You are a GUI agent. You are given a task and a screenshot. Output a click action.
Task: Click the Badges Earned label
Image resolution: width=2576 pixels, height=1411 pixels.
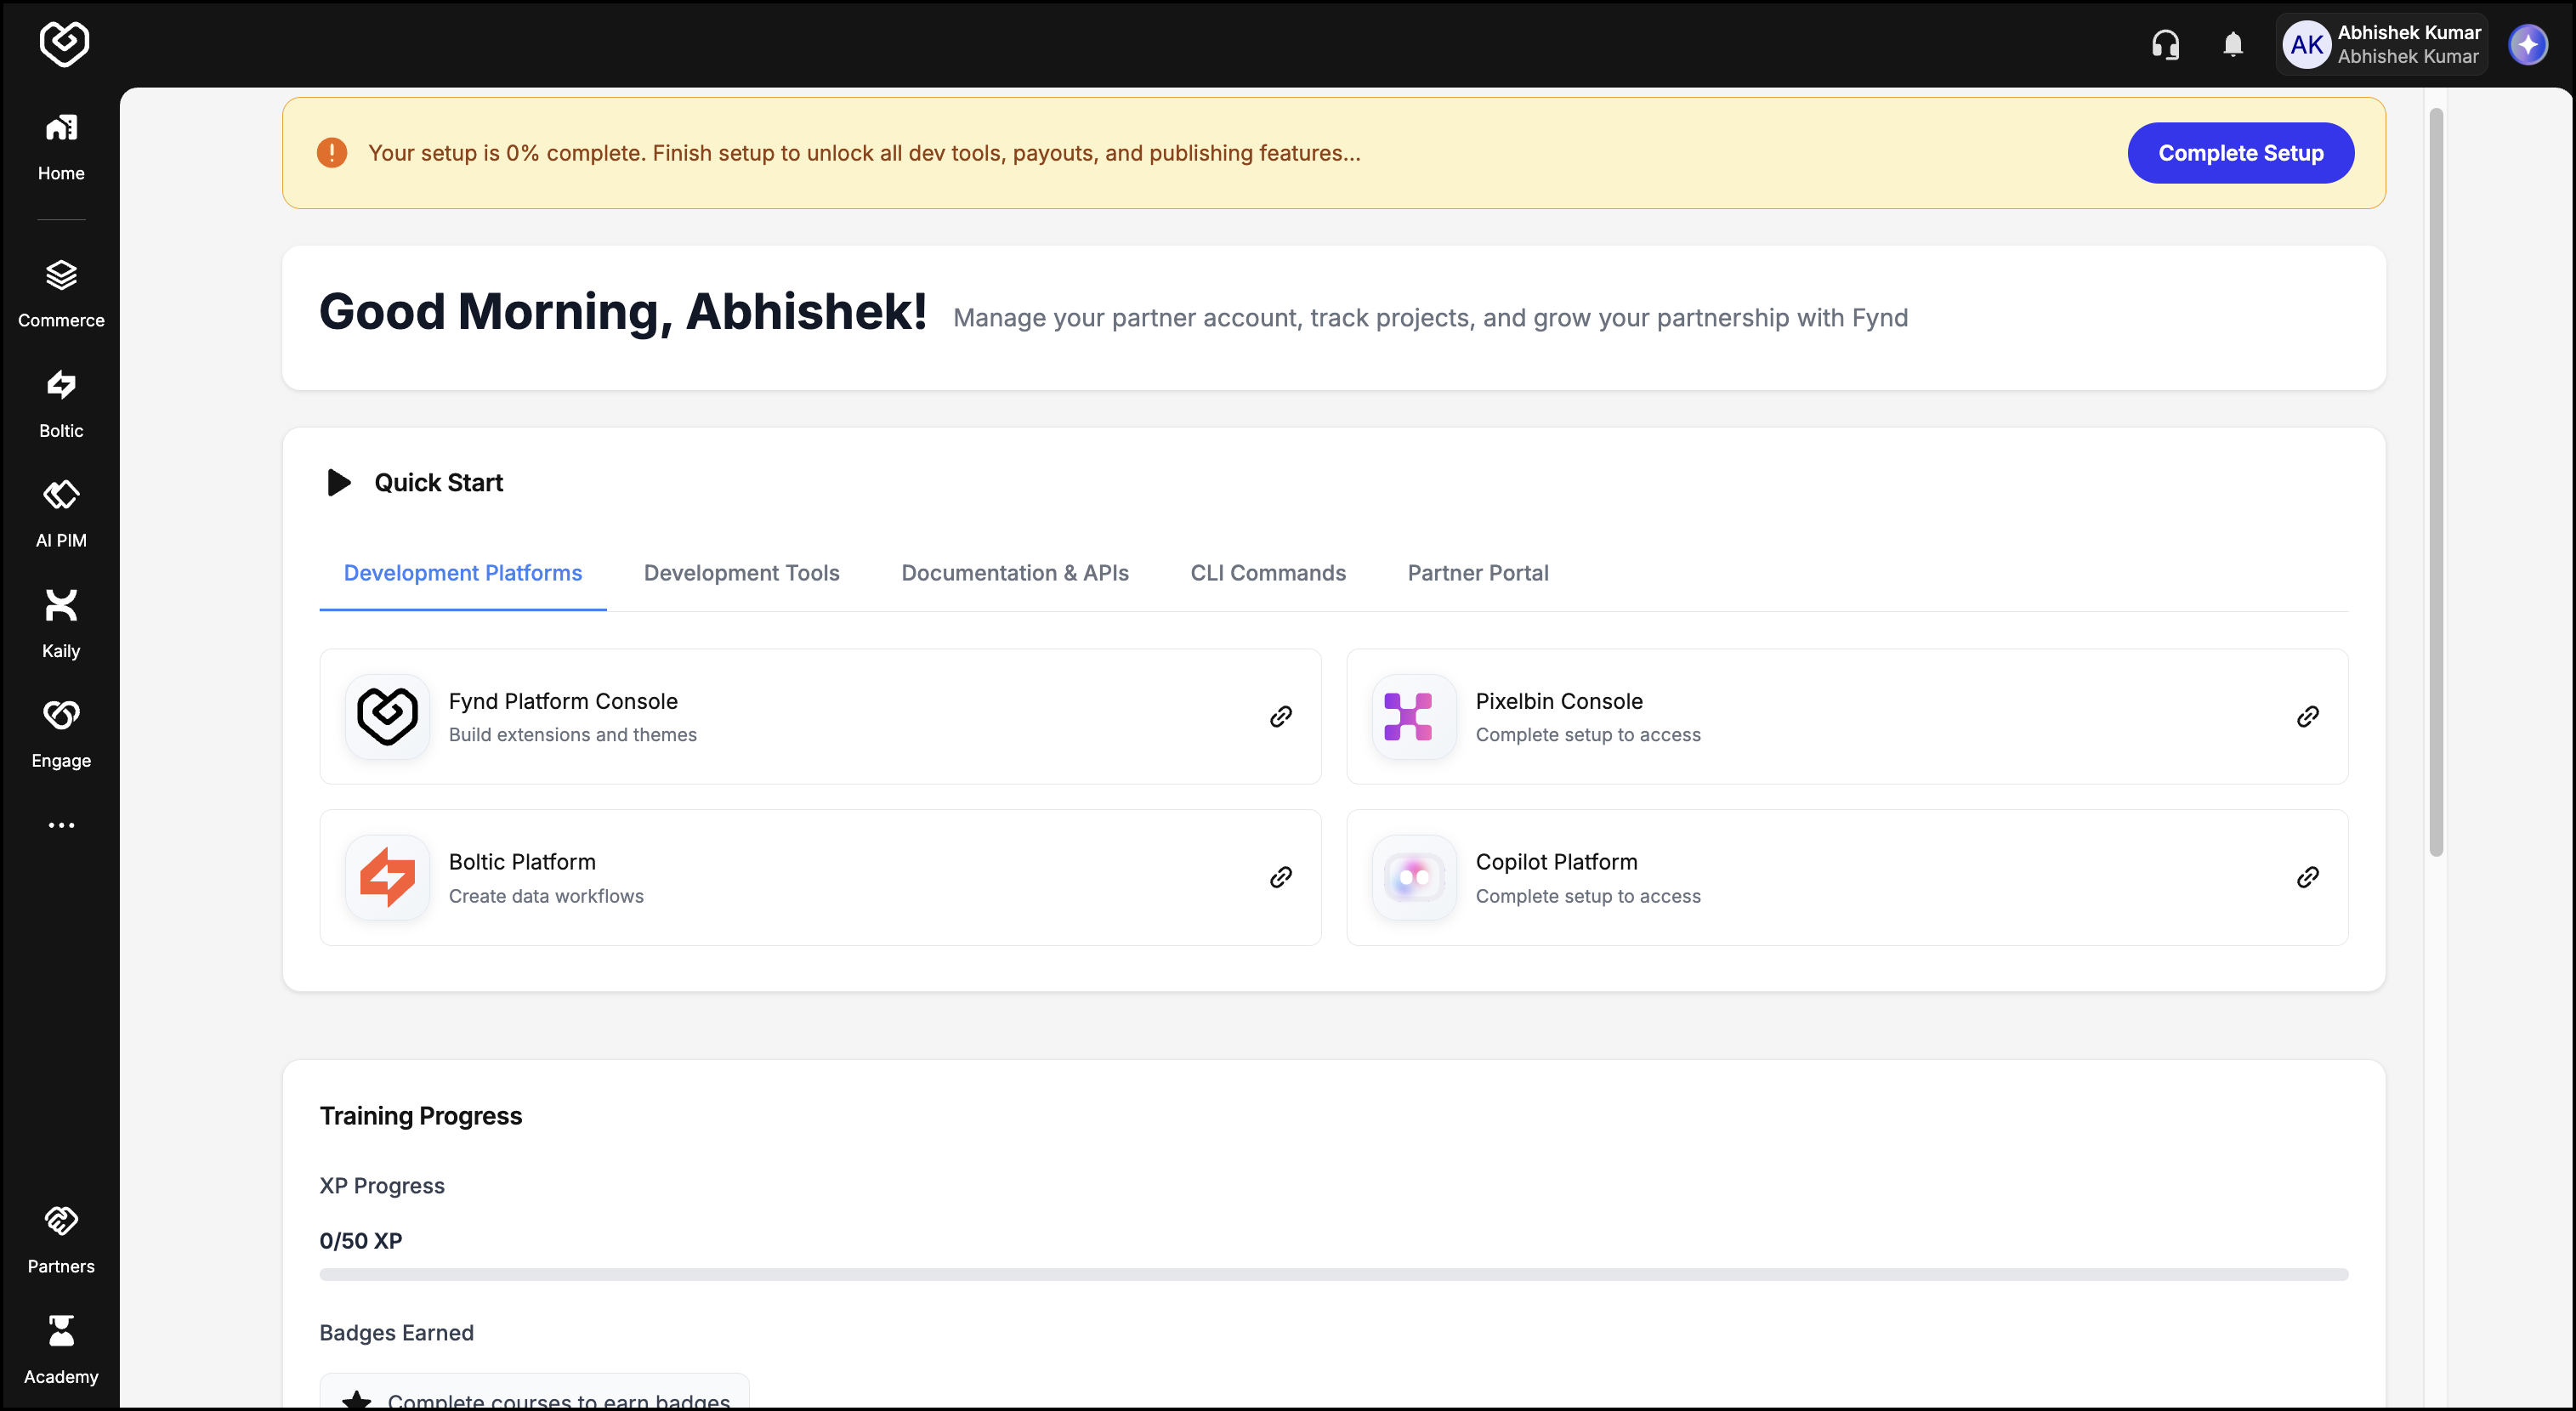click(x=397, y=1333)
